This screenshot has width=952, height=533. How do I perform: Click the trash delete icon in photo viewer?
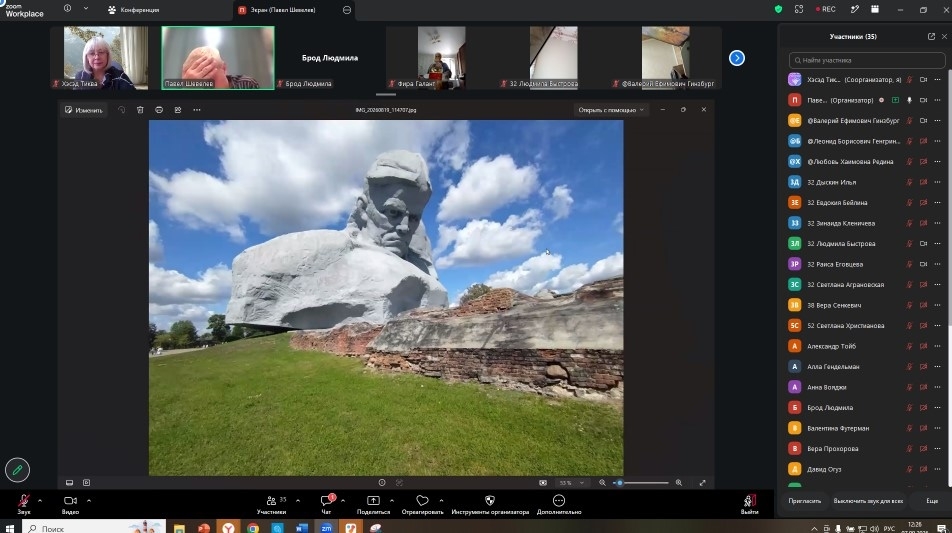click(140, 110)
